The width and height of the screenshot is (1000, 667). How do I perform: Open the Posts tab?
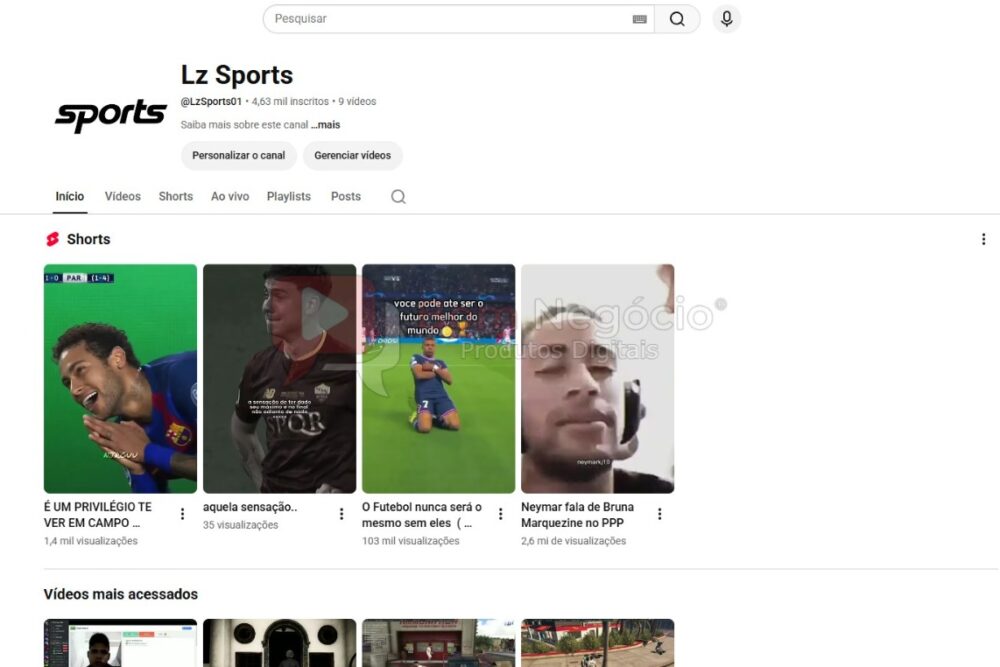pos(346,196)
